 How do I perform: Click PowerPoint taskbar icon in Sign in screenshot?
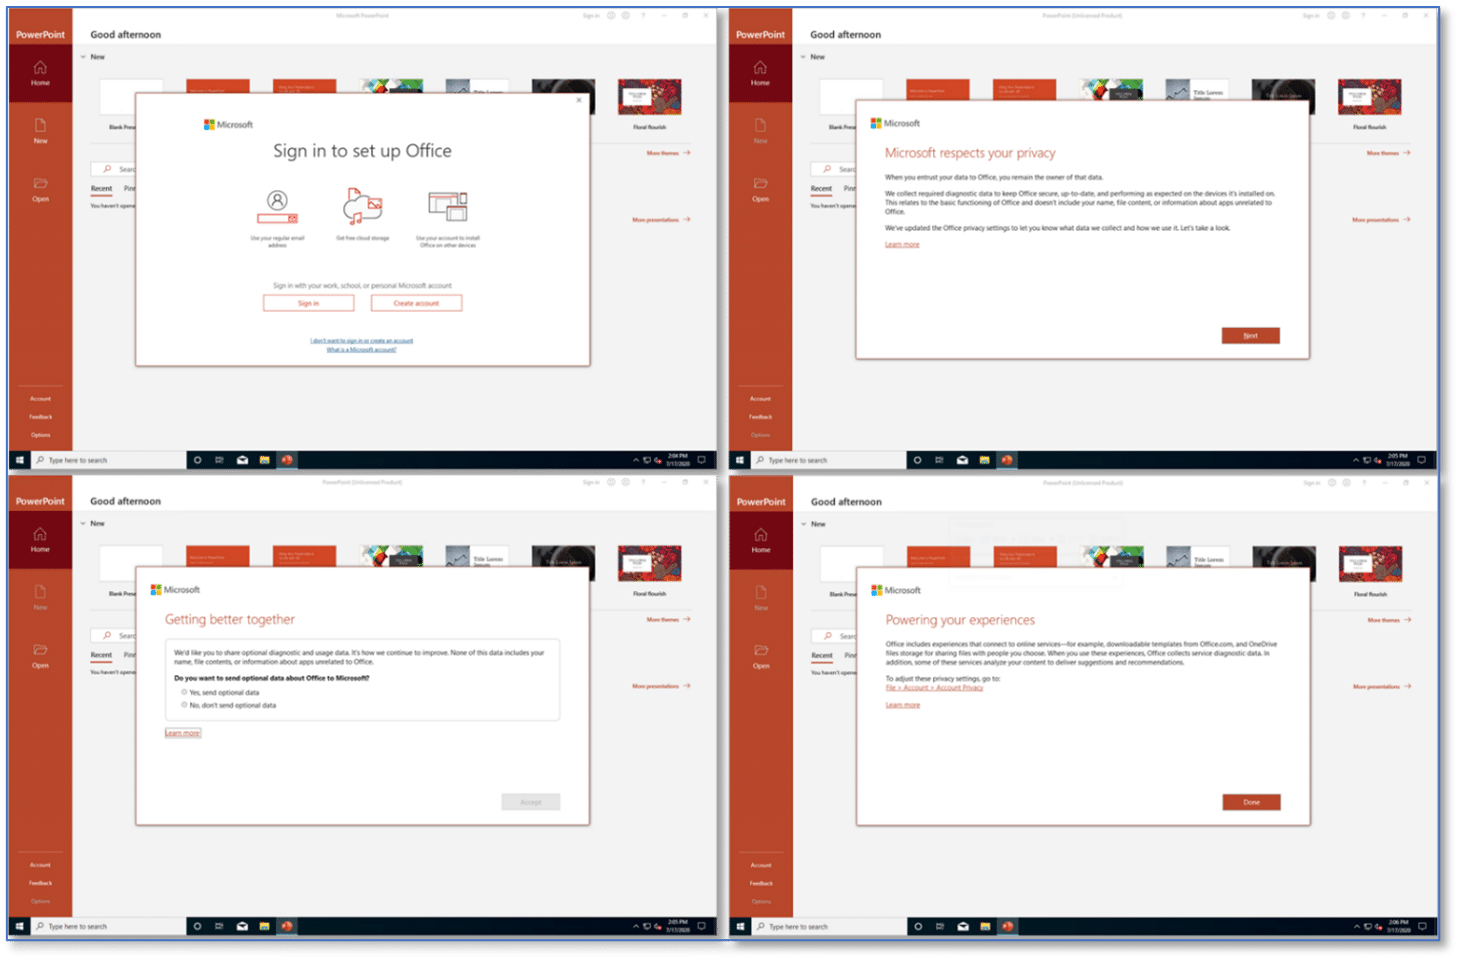coord(287,460)
